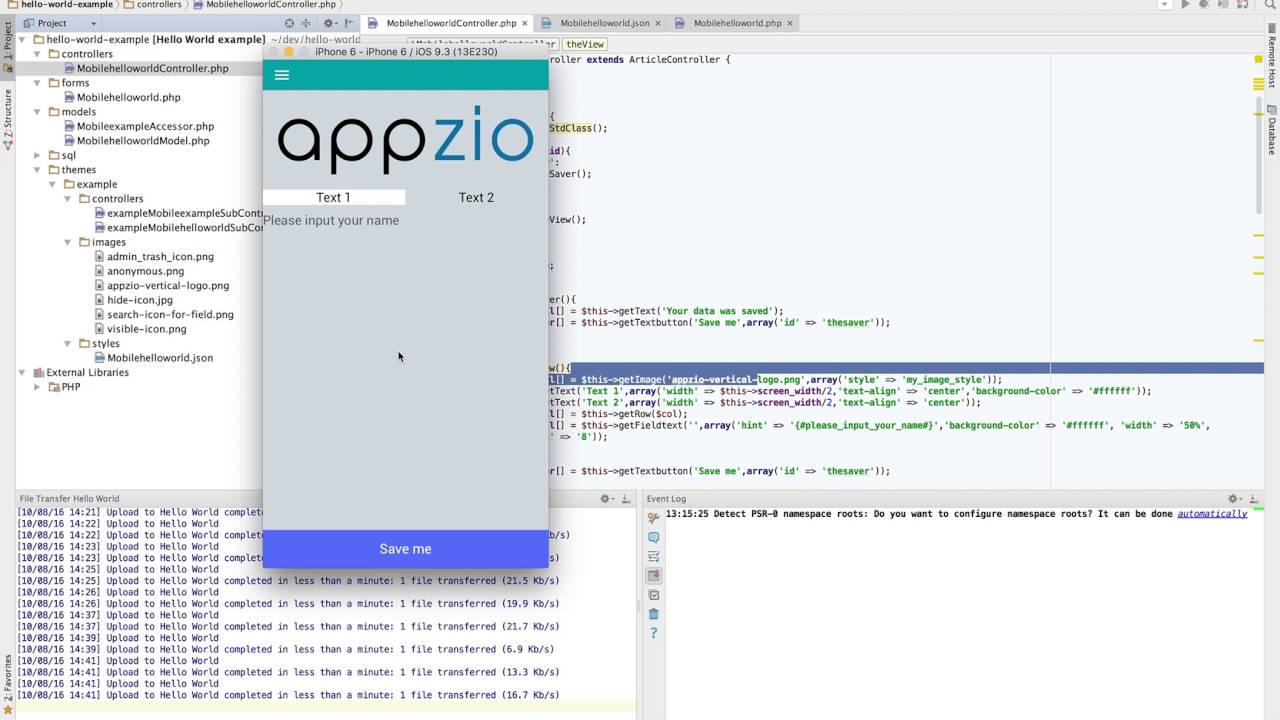Click the Event Log balloon notifications icon
This screenshot has height=720, width=1280.
point(653,537)
